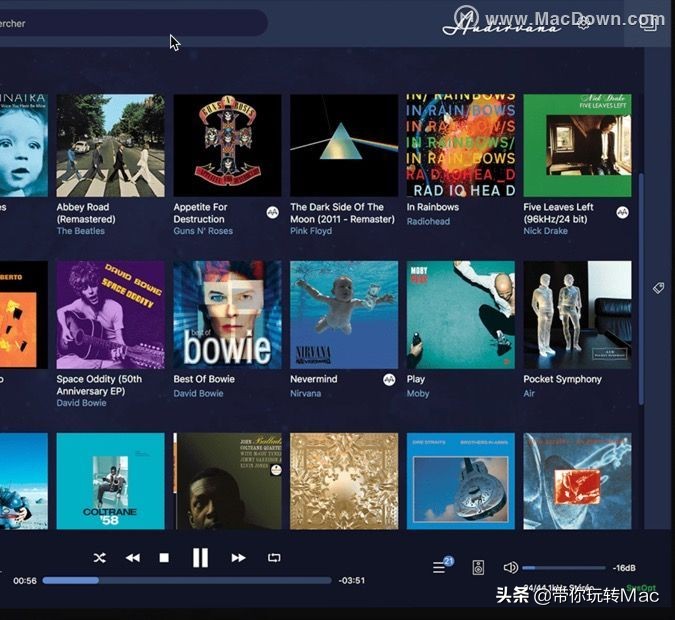The image size is (675, 620).
Task: Open The Dark Side Of The Moon cover
Action: (344, 146)
